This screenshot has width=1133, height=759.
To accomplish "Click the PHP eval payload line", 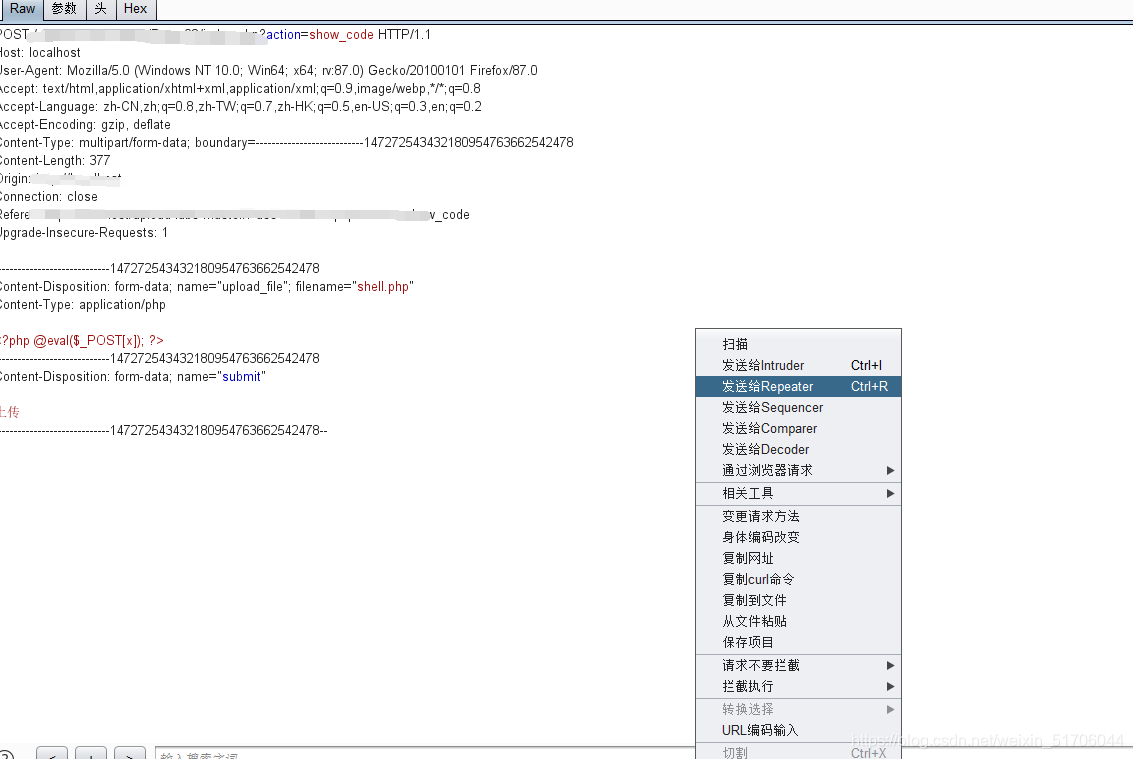I will tap(82, 340).
